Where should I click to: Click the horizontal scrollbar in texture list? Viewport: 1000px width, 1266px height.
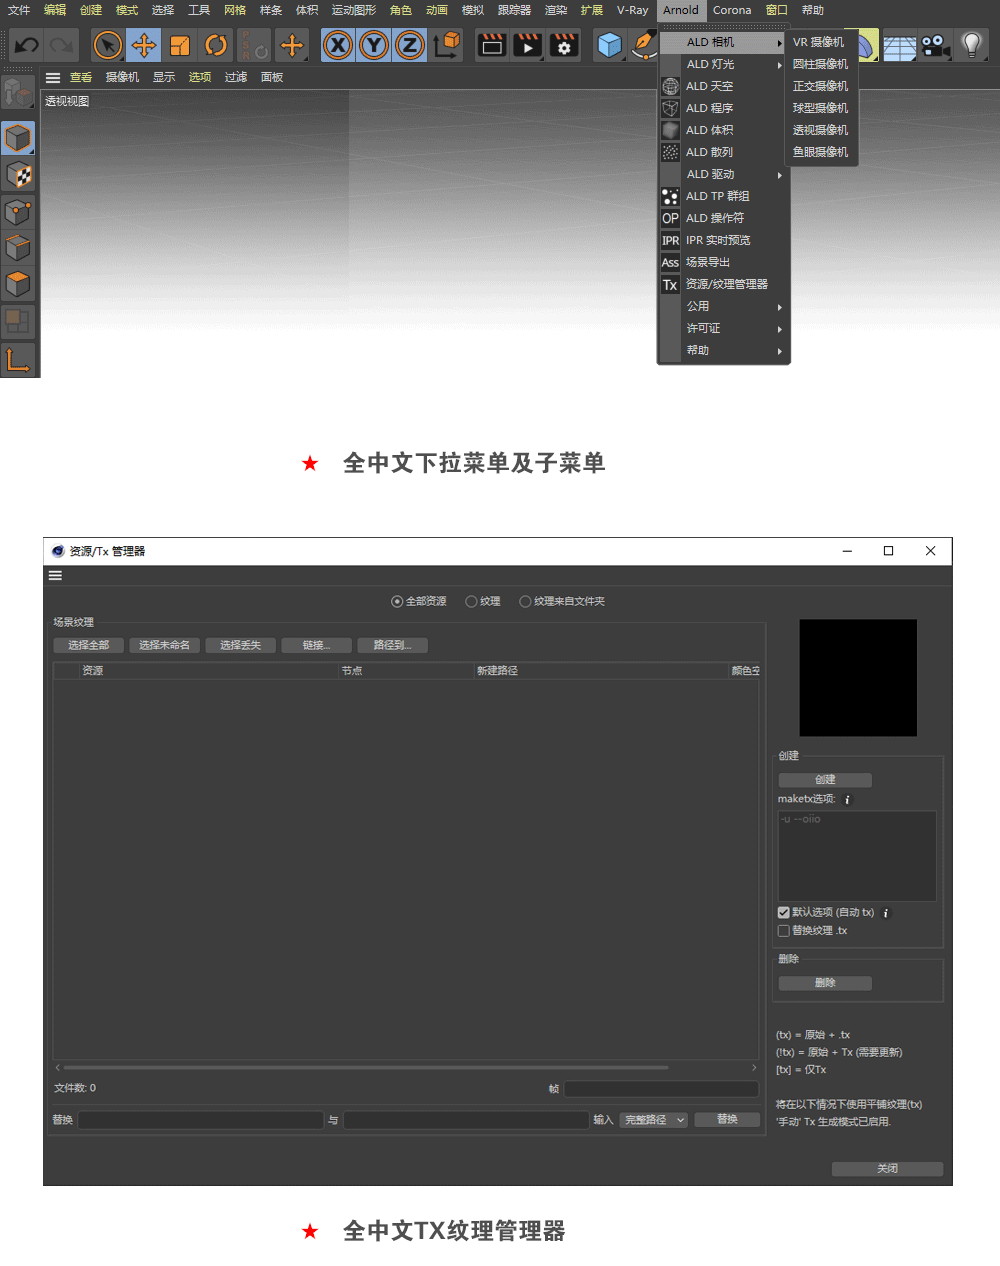click(366, 1067)
